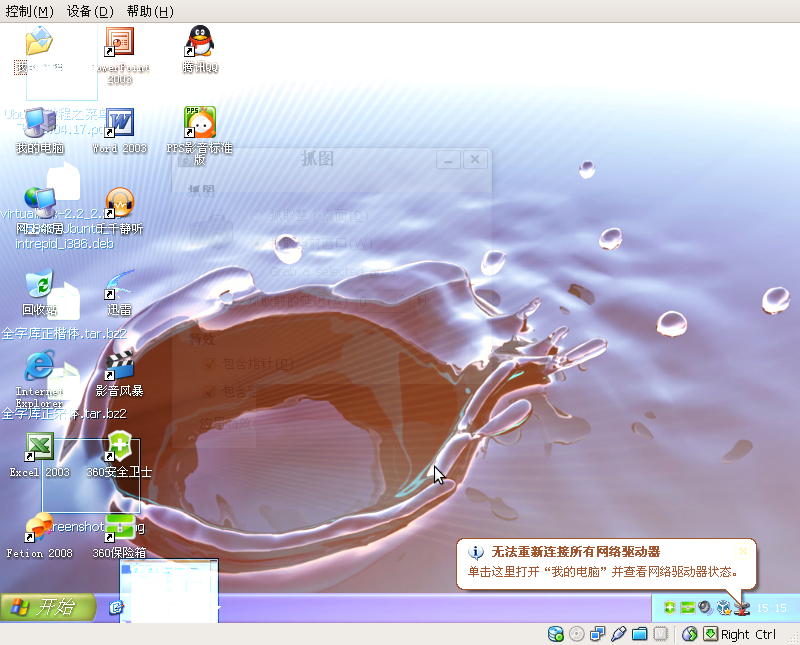The width and height of the screenshot is (800, 645).
Task: Select the 千千静听 headphone desktop shortcut
Action: pyautogui.click(x=120, y=211)
